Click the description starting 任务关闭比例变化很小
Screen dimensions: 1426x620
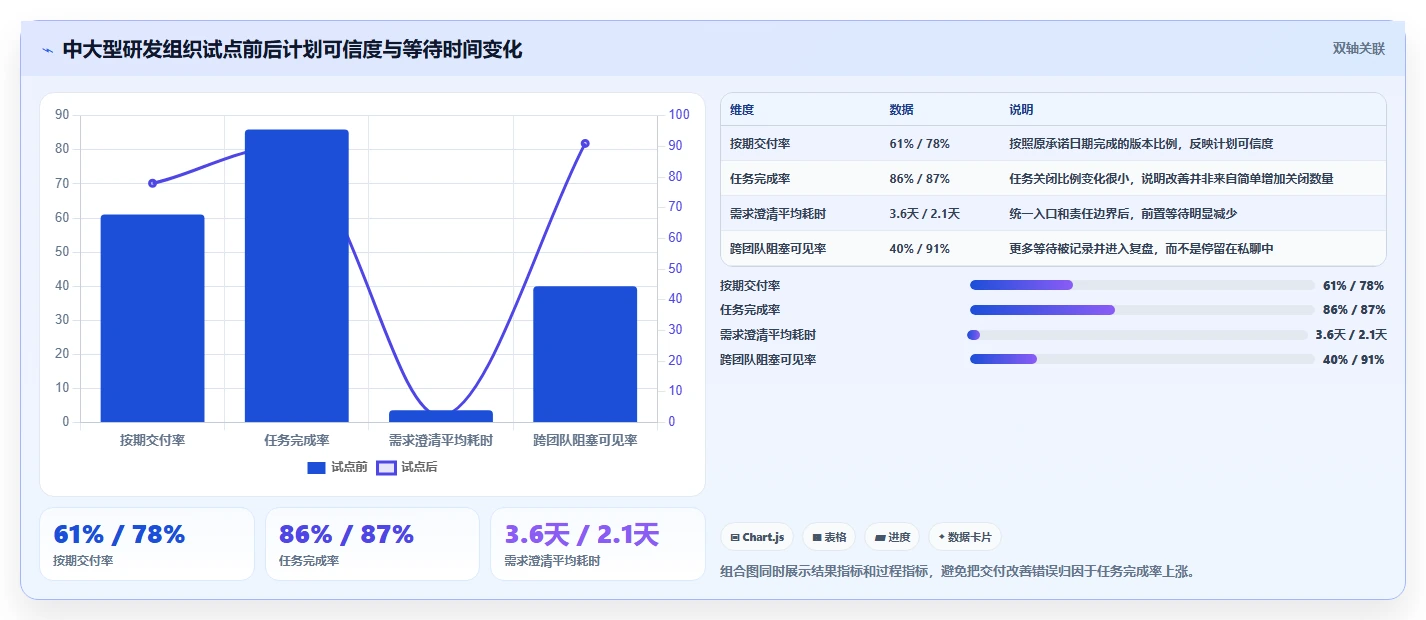(x=1171, y=179)
